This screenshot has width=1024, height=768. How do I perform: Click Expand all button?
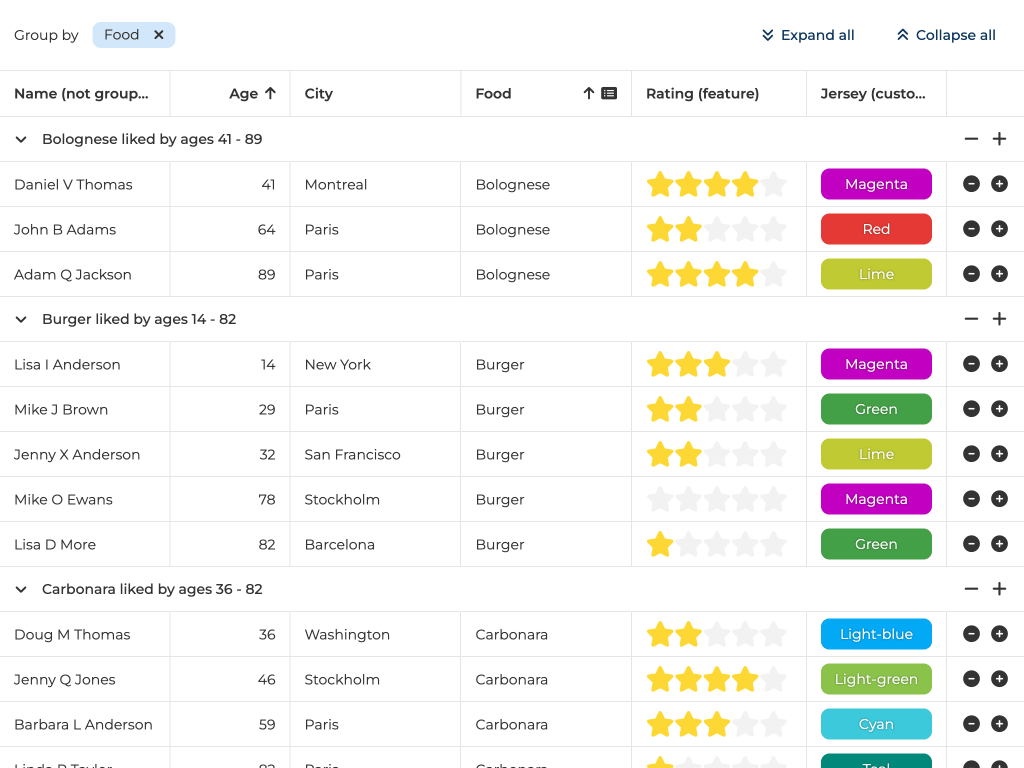[808, 35]
